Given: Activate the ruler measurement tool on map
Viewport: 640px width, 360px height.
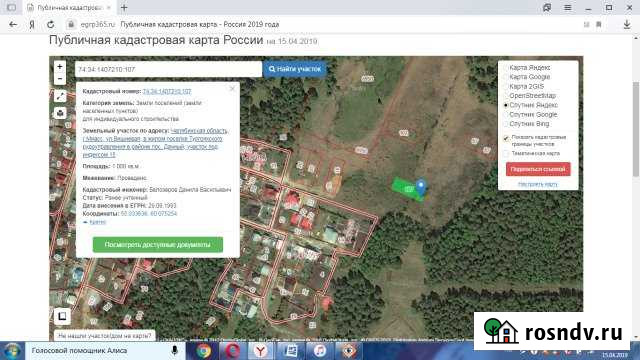Looking at the screenshot, I should pos(60,96).
